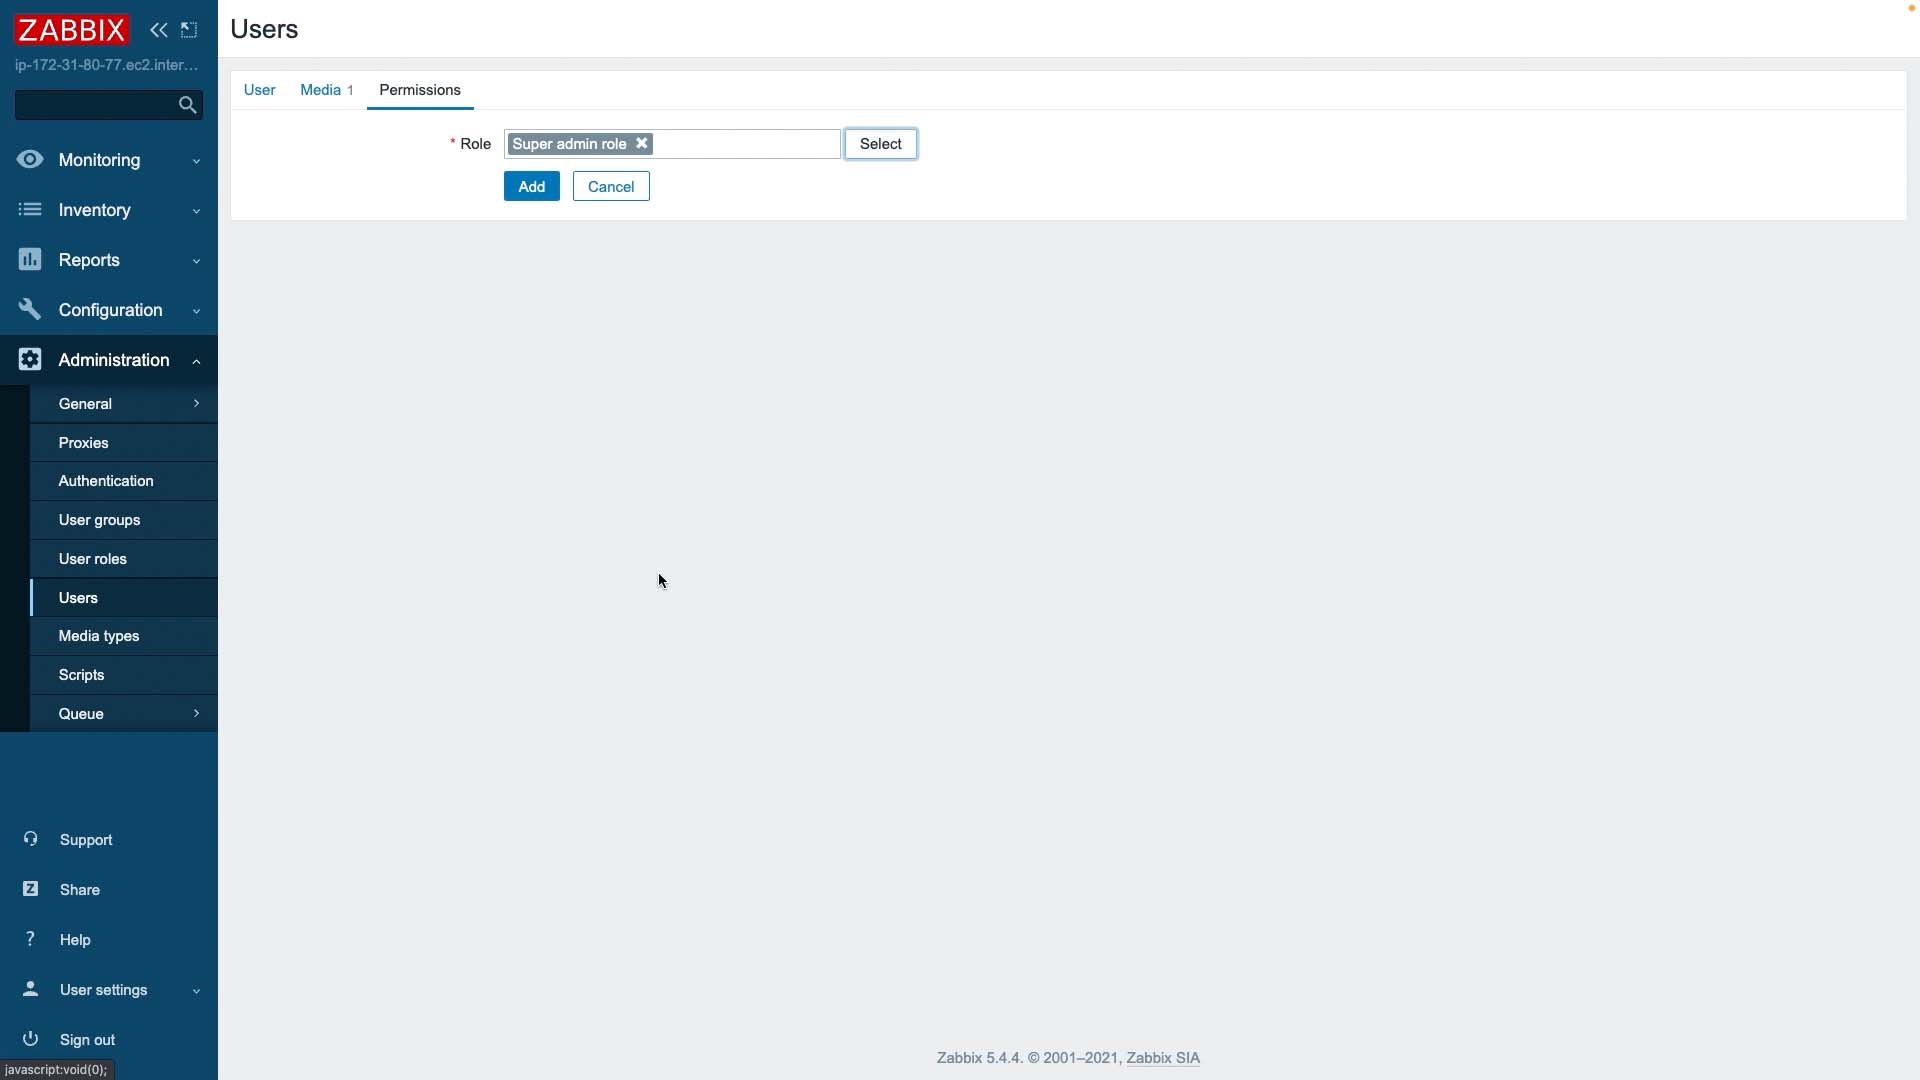Click the search input field
This screenshot has width=1920, height=1080.
pyautogui.click(x=109, y=104)
